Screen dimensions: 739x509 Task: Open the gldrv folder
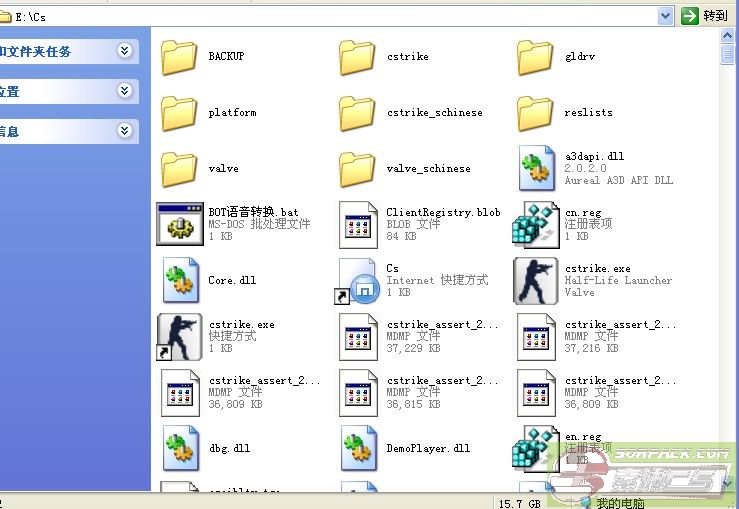[x=536, y=57]
